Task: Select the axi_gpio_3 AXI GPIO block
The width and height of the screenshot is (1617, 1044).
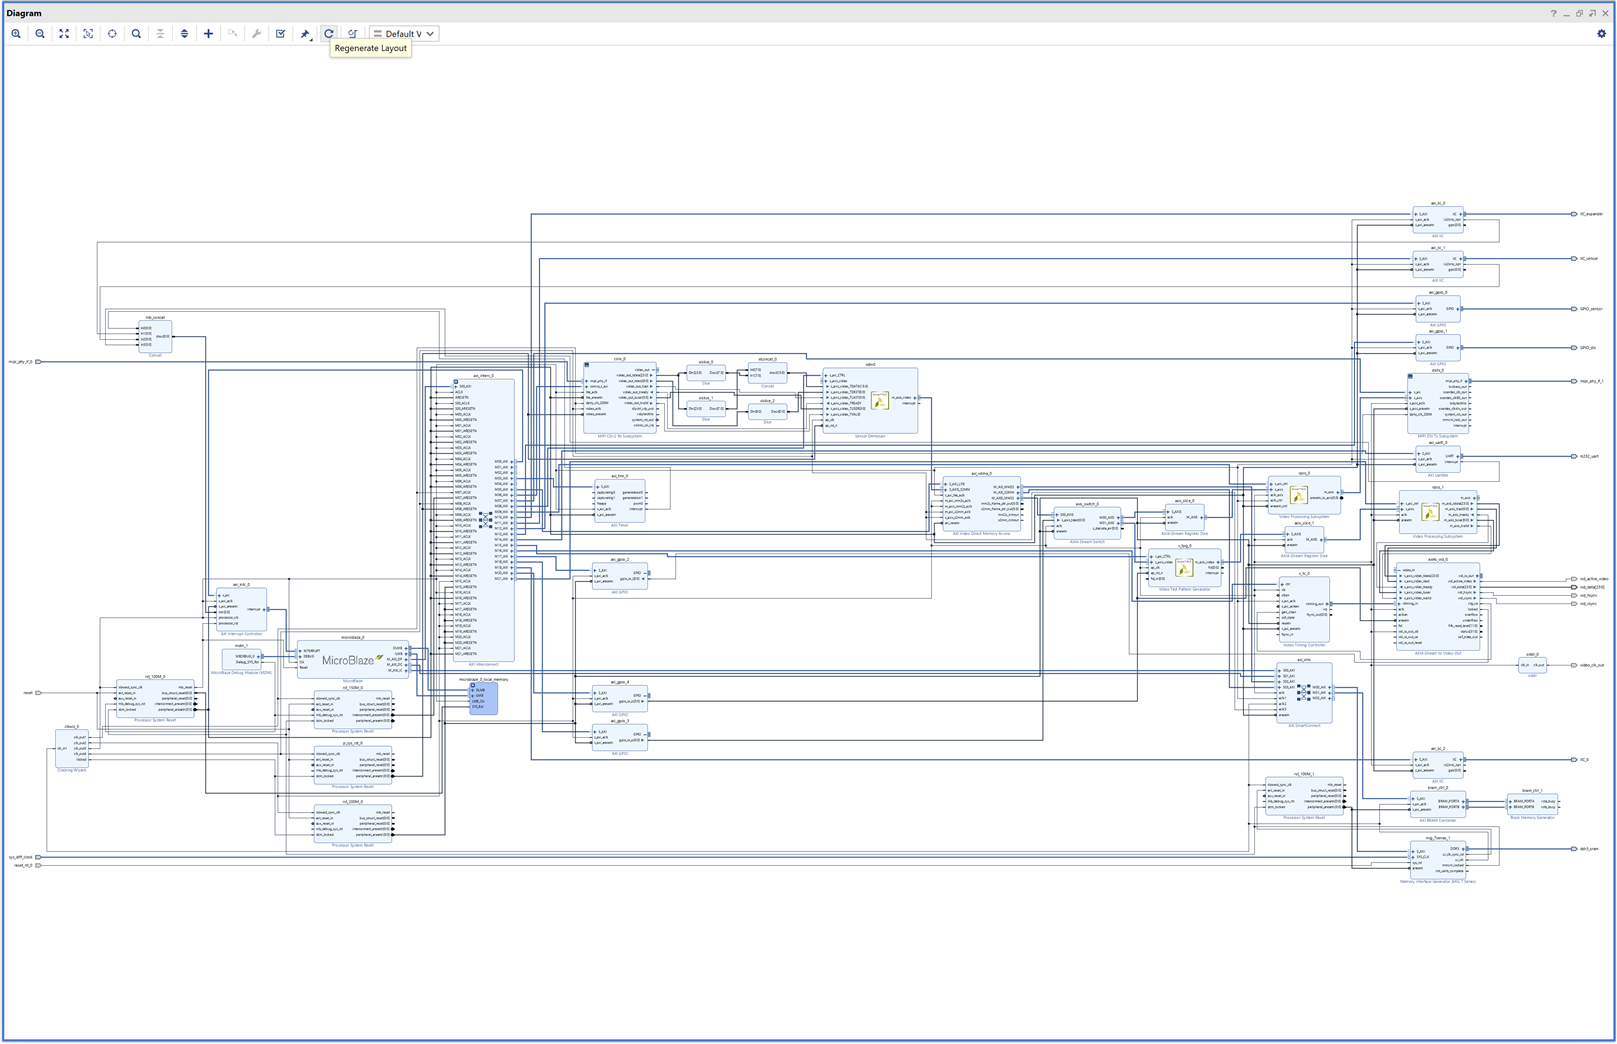Action: point(620,737)
